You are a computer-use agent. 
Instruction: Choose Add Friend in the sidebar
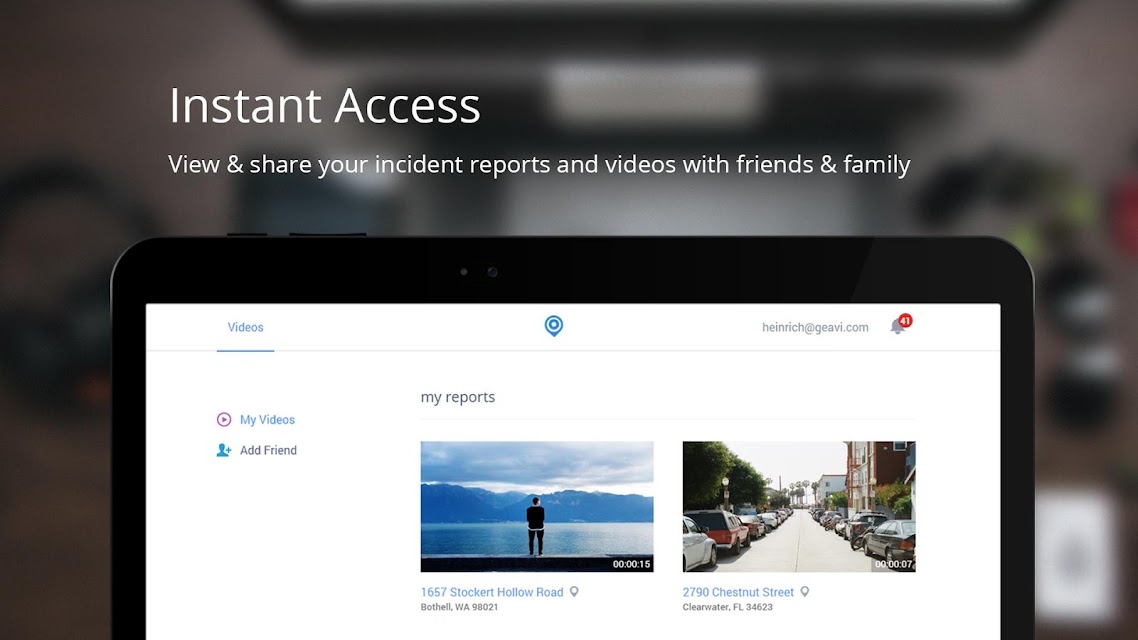coord(268,450)
